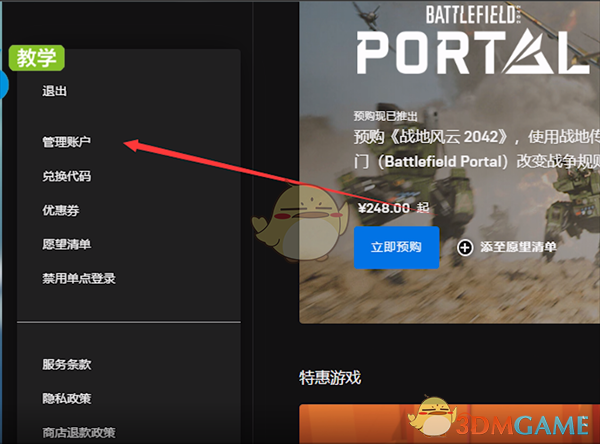Open the 优惠券 menu entry
Screen dimensions: 600x444
pos(60,210)
